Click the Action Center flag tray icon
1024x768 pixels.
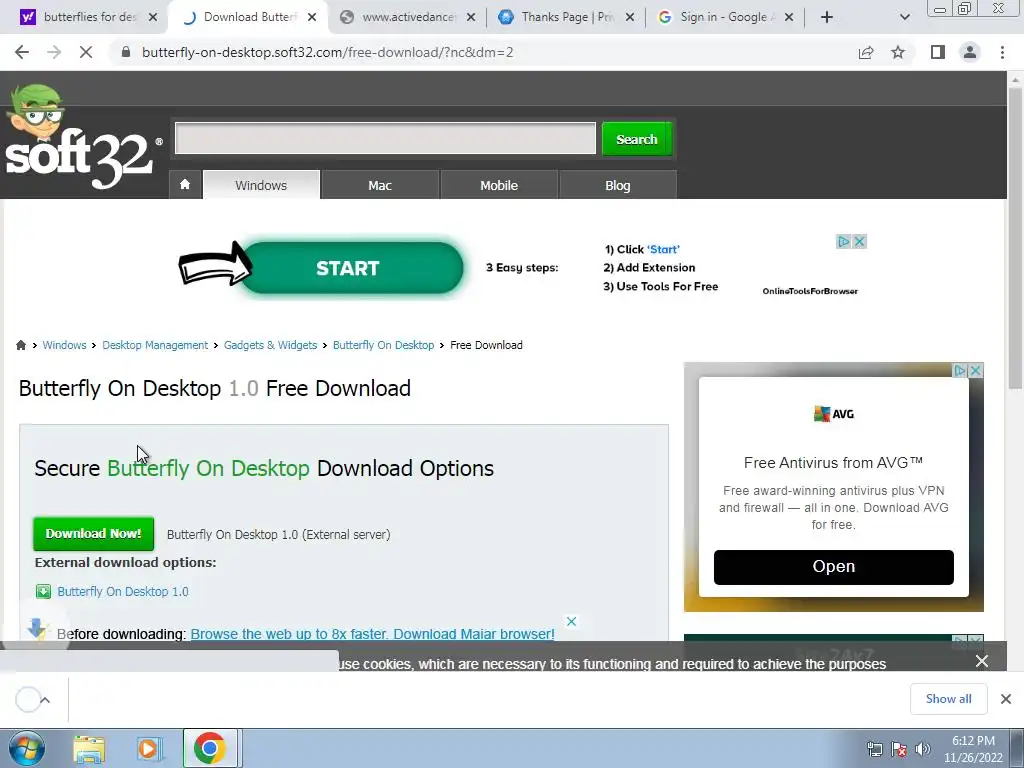899,749
